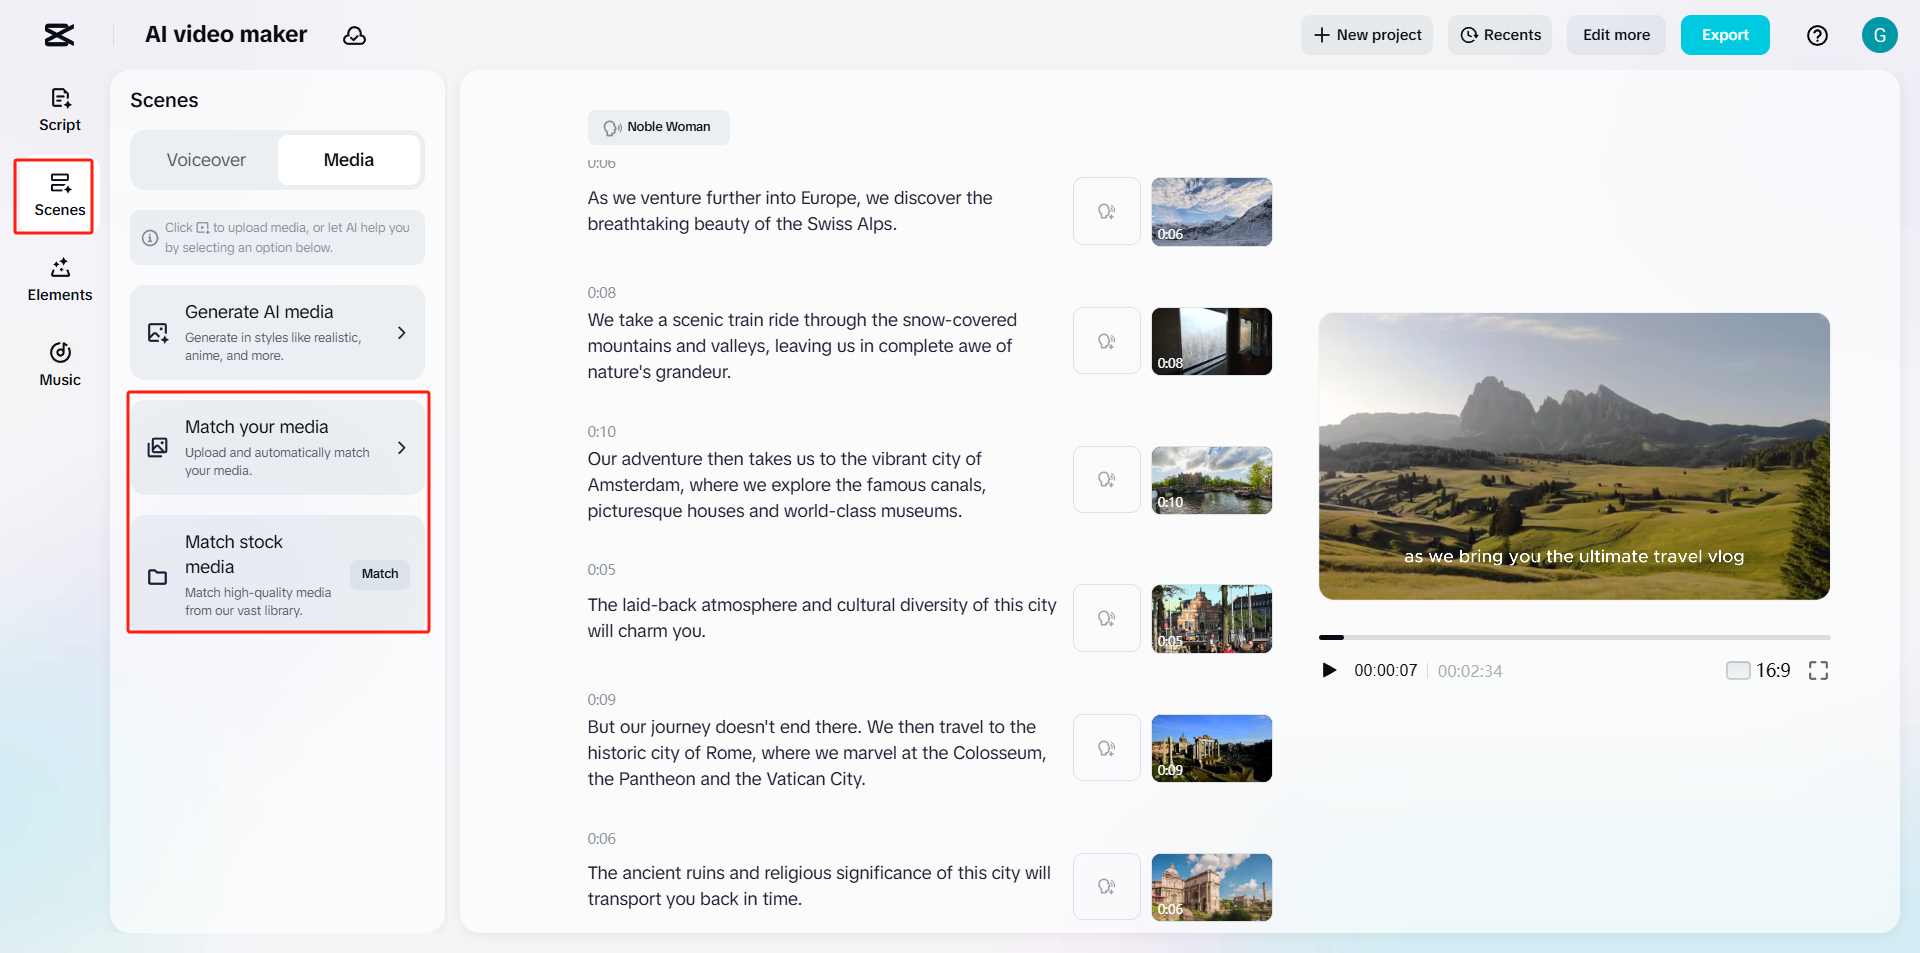Toggle fullscreen preview
This screenshot has height=953, width=1920.
1818,671
